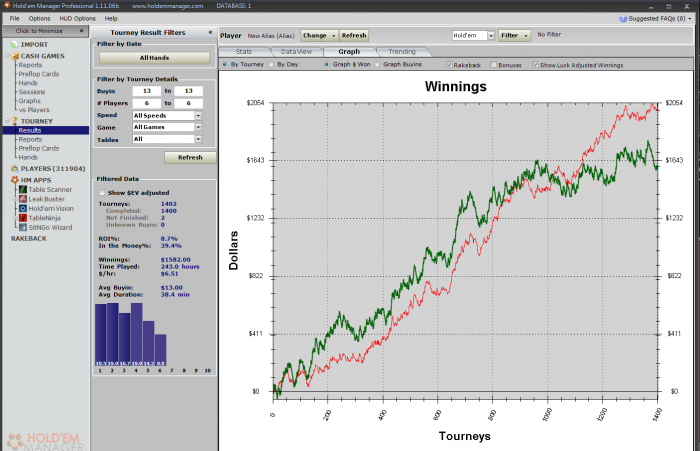Click the All Hands date filter button

pyautogui.click(x=154, y=58)
